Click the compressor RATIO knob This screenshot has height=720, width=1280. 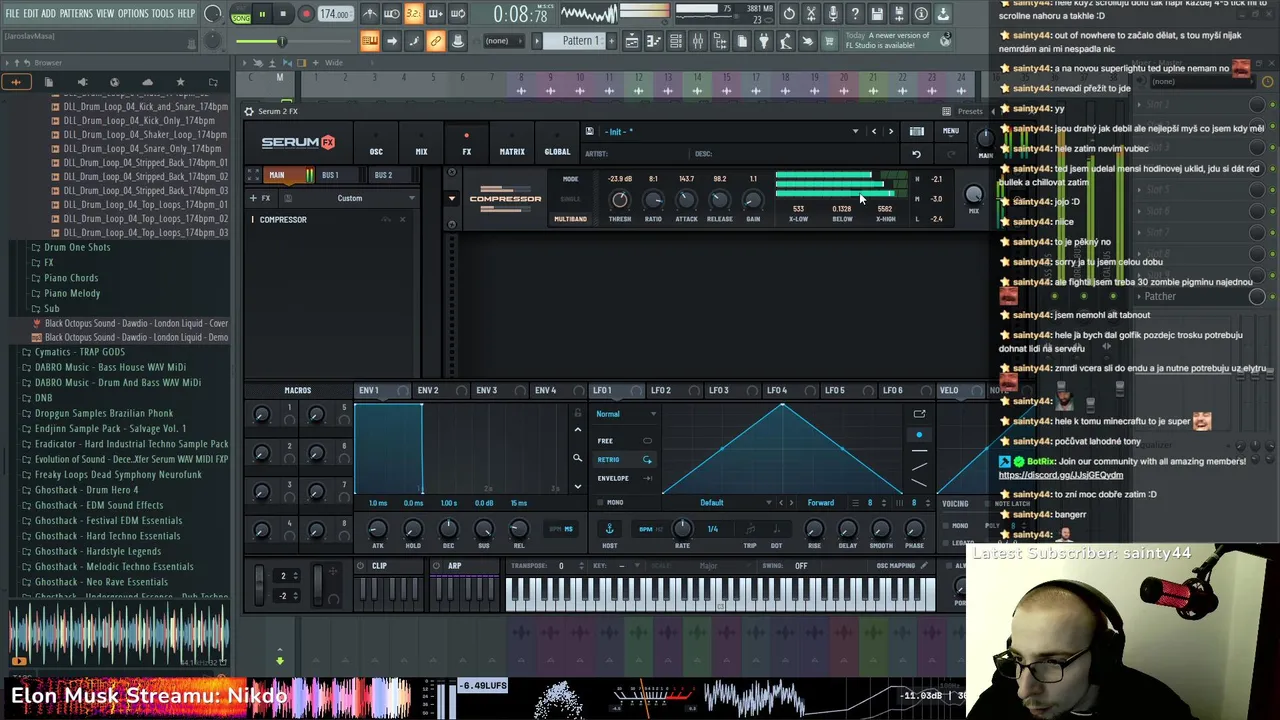(x=653, y=200)
